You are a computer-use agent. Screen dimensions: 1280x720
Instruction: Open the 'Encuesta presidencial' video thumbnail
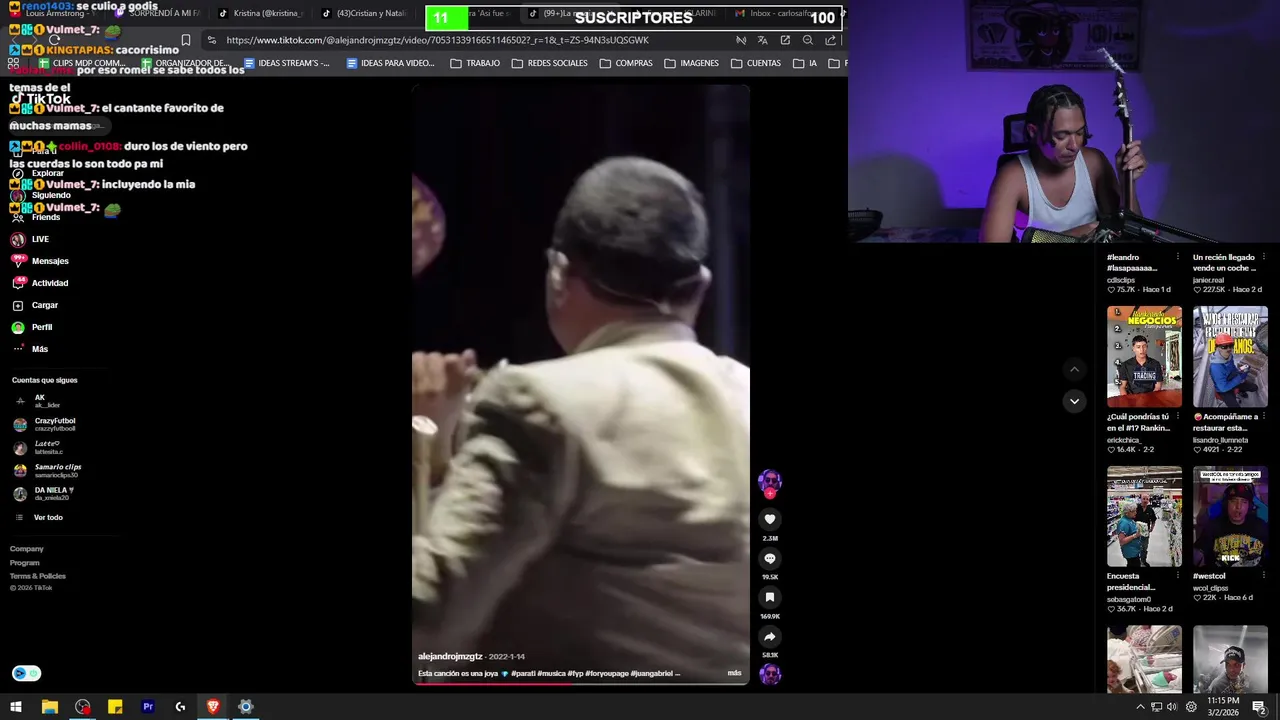pos(1144,516)
